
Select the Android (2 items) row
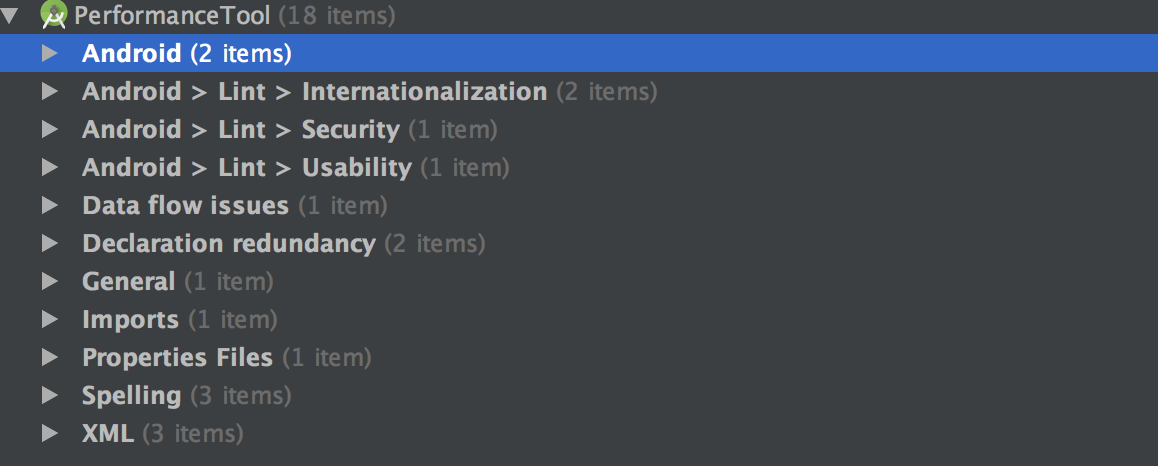(x=186, y=53)
